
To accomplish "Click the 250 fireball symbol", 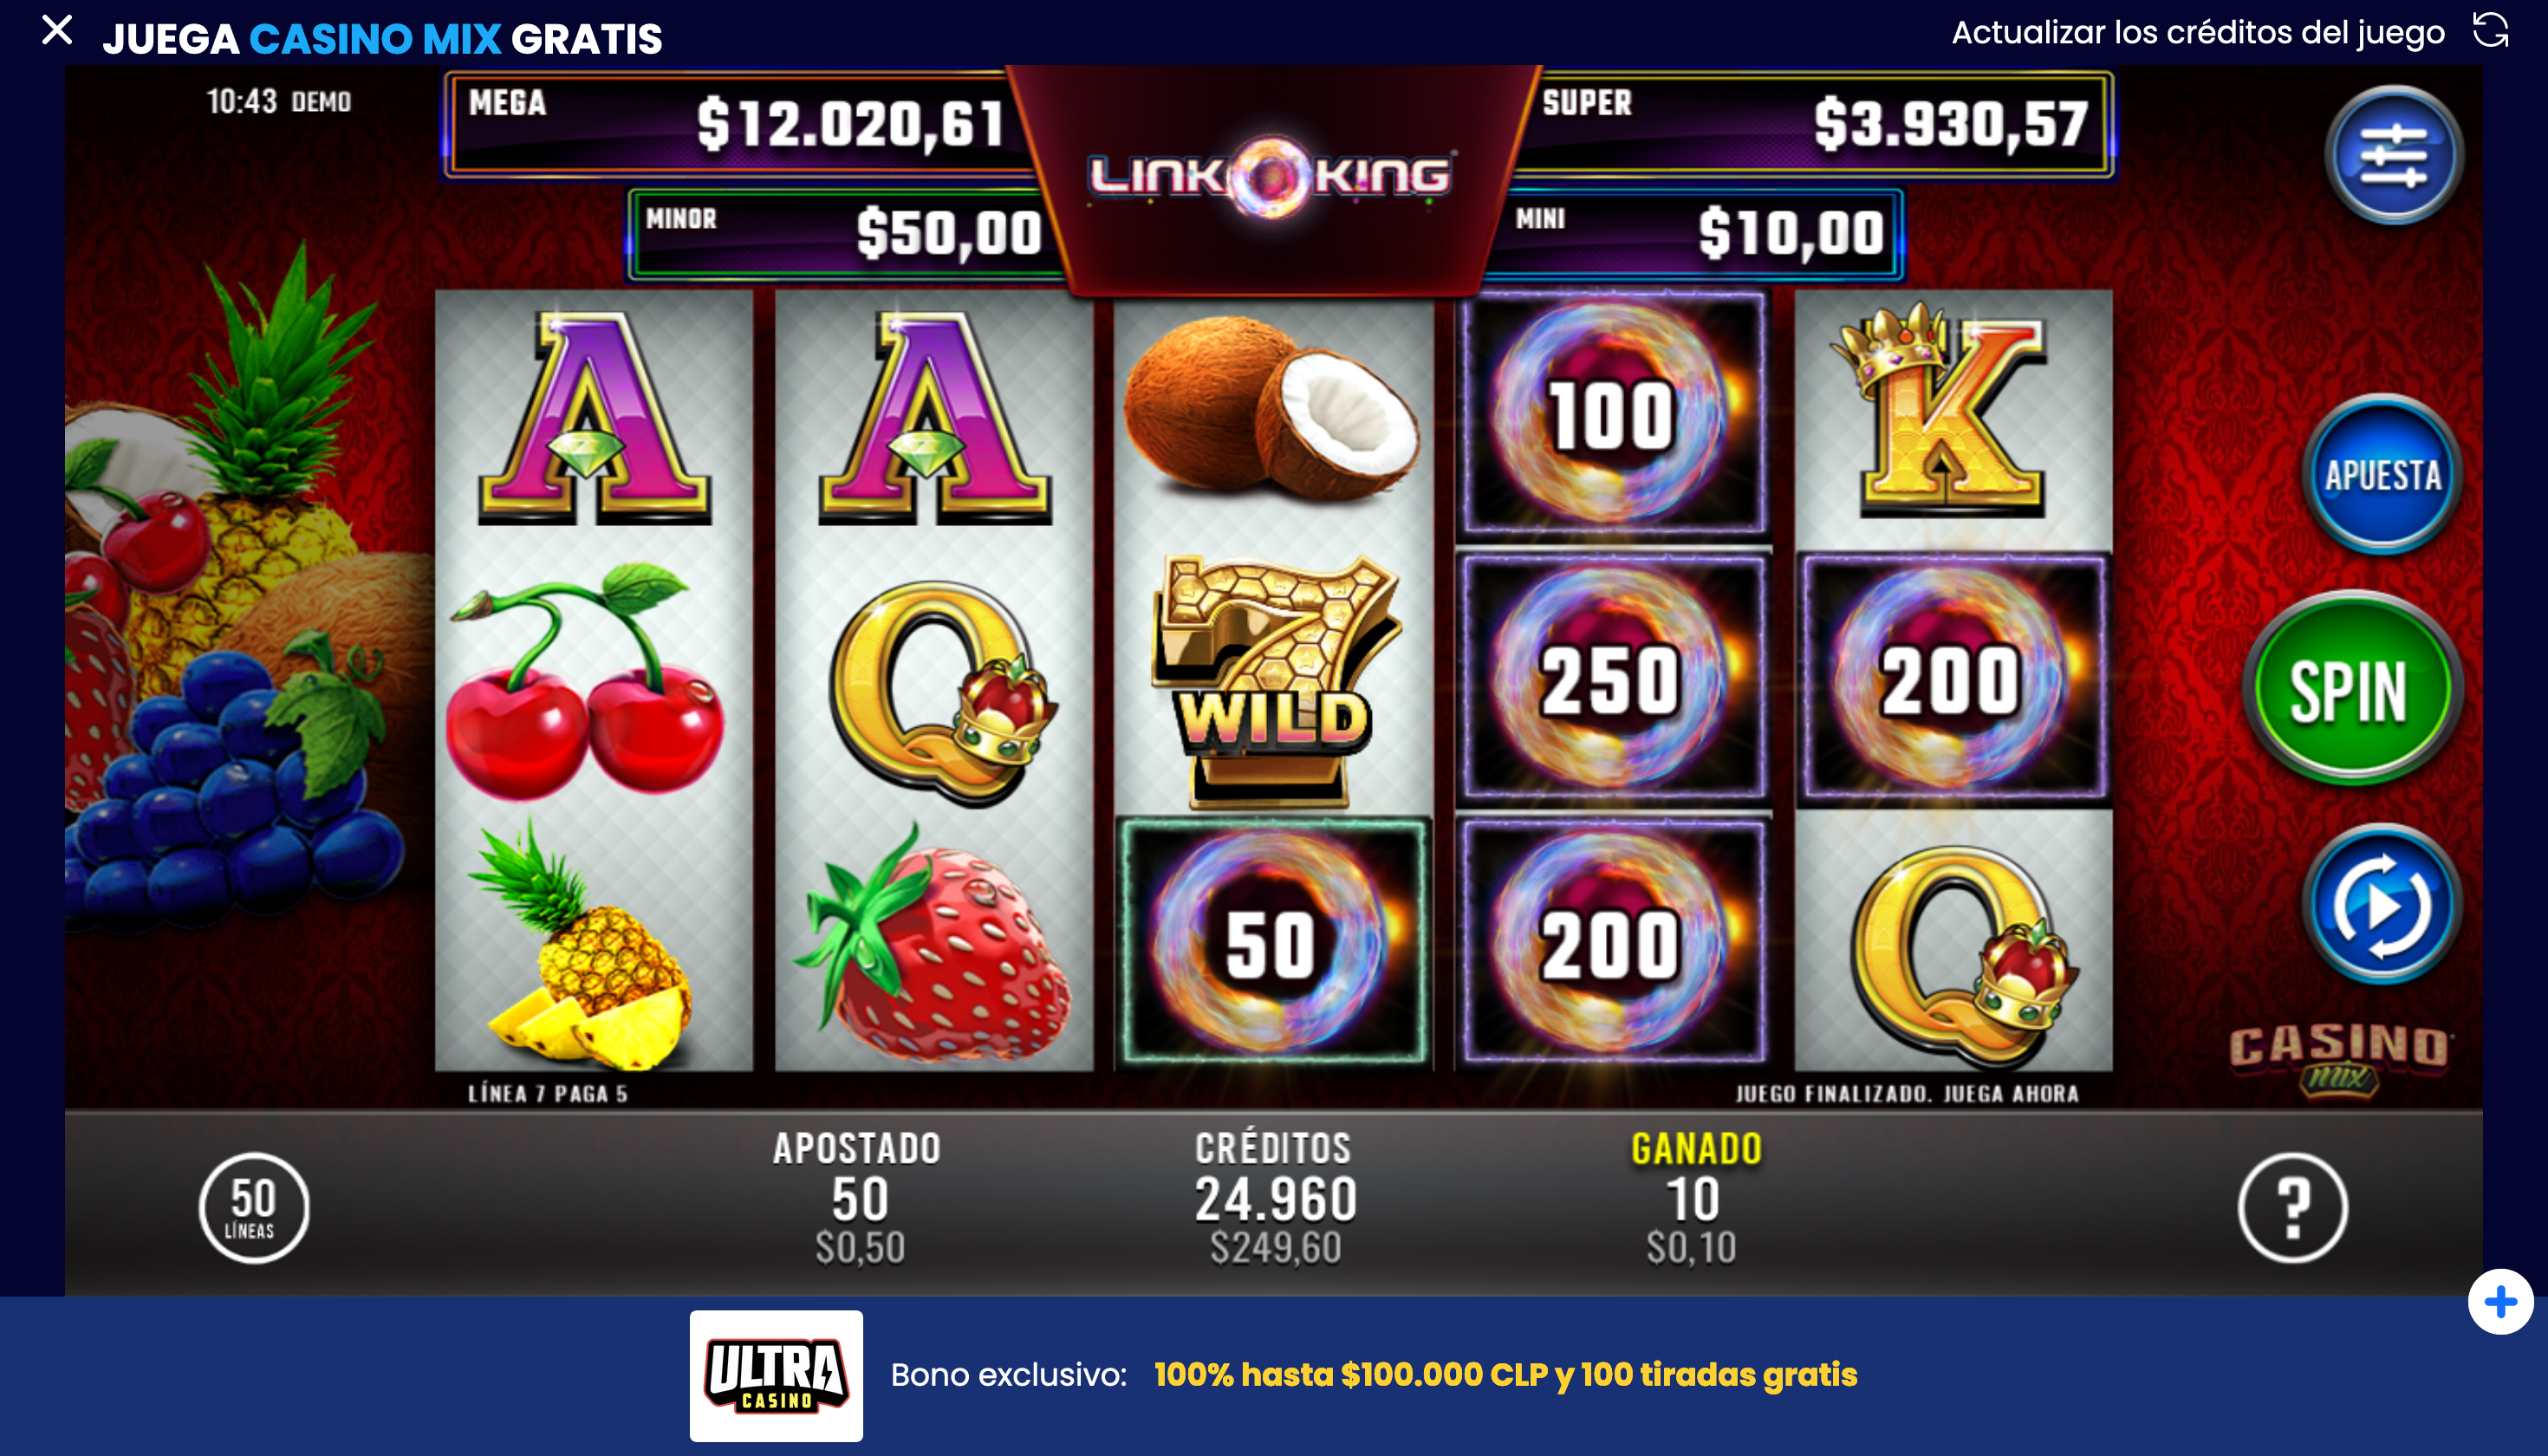I will coord(1612,680).
